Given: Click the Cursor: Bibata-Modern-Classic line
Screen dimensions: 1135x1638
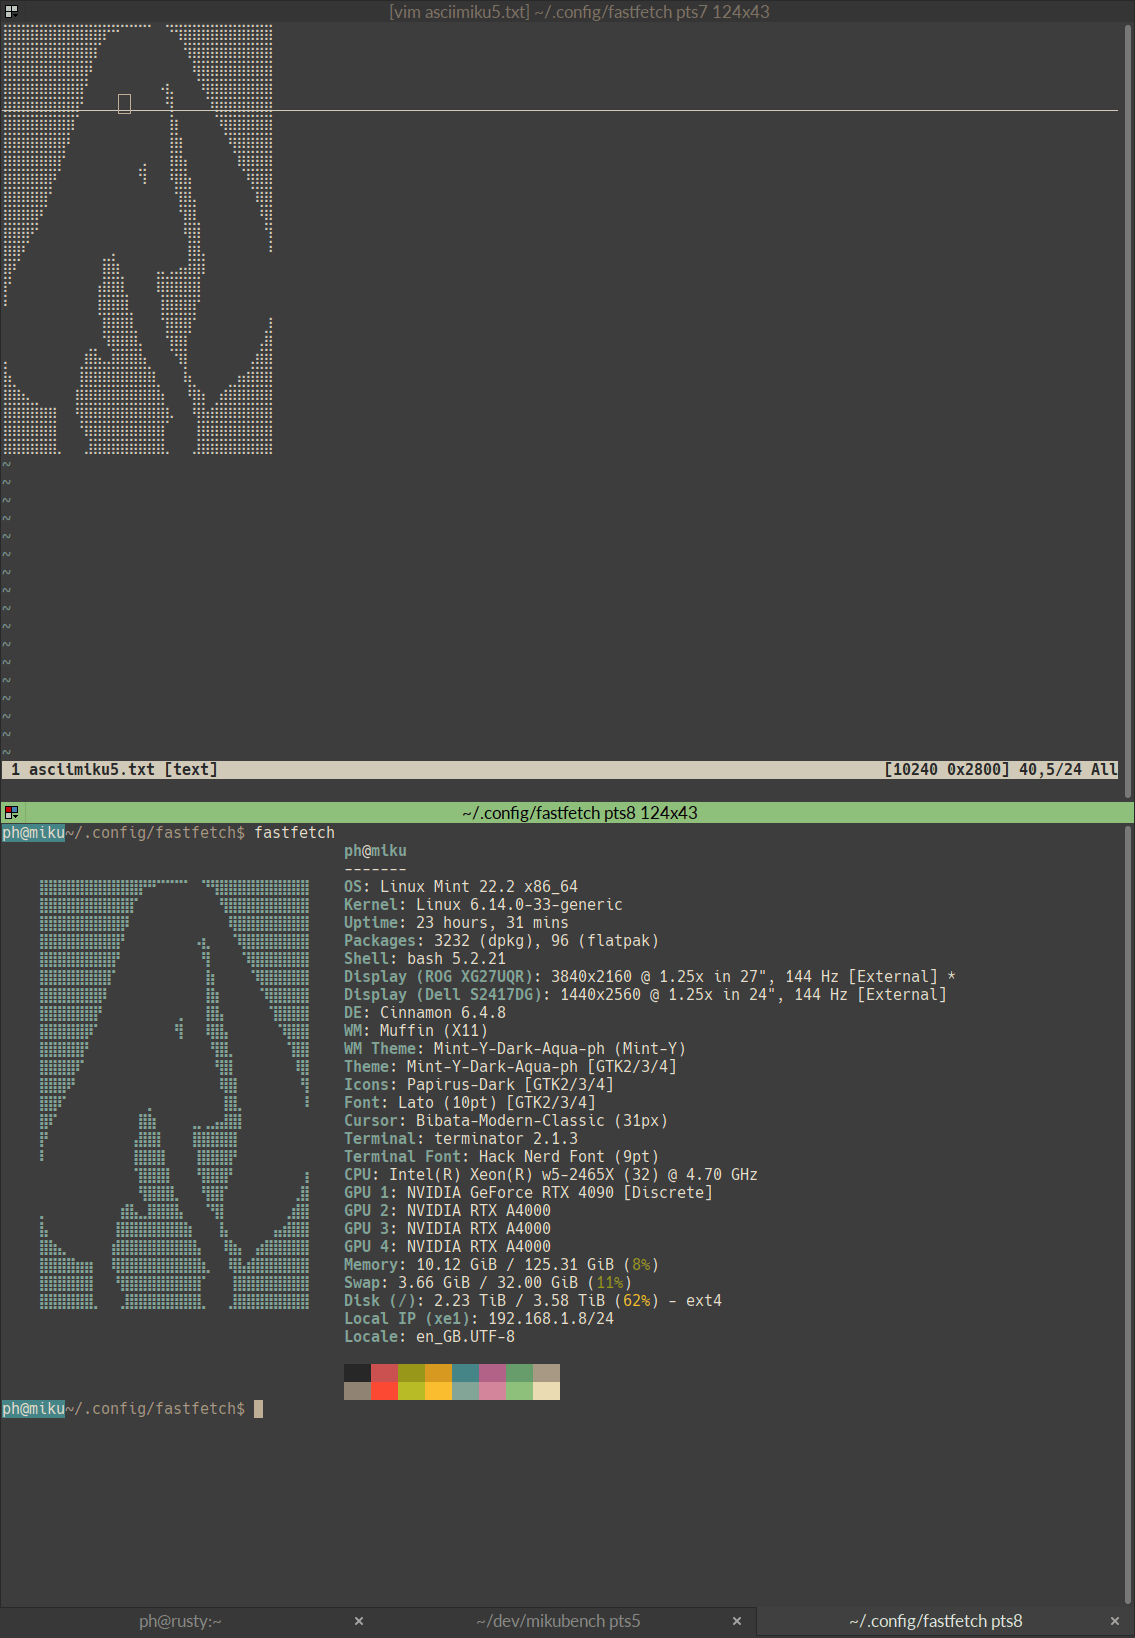Looking at the screenshot, I should click(x=506, y=1121).
